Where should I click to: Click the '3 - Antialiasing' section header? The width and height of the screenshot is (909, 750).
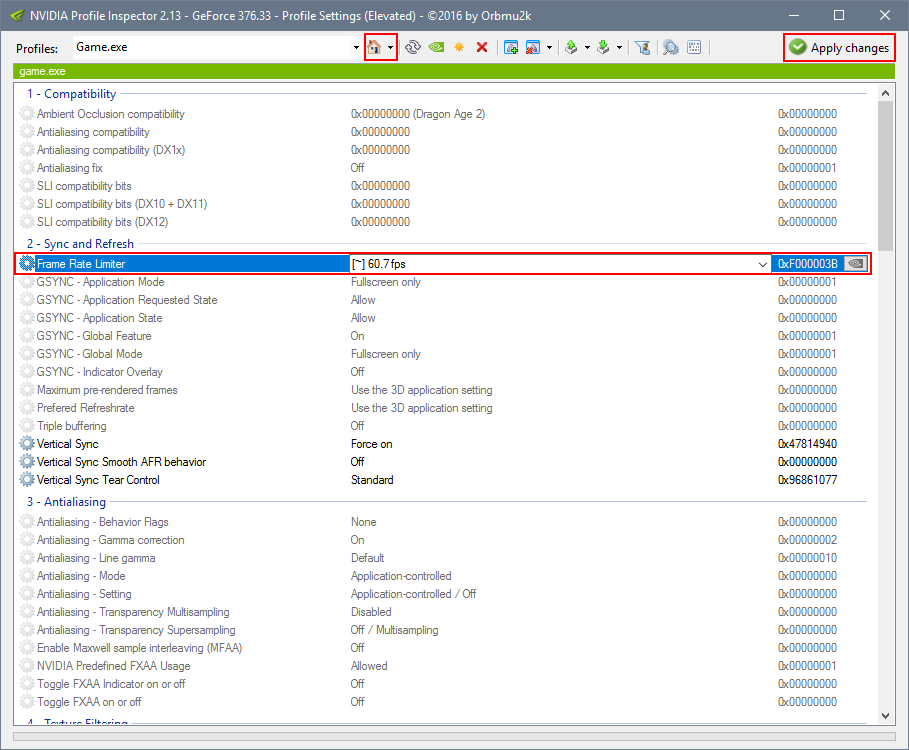66,502
